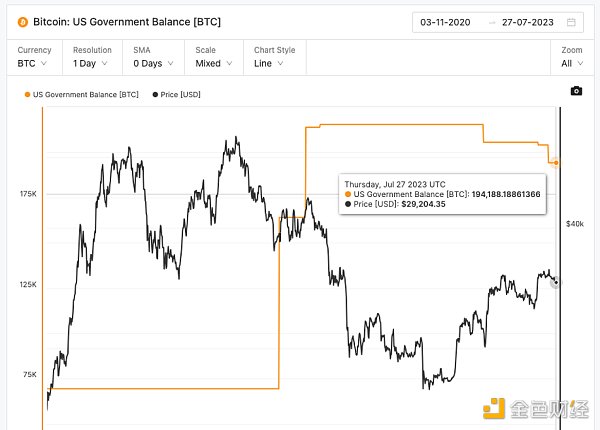Click the black Price legend dot
Viewport: 600px width, 430px height.
tap(153, 95)
